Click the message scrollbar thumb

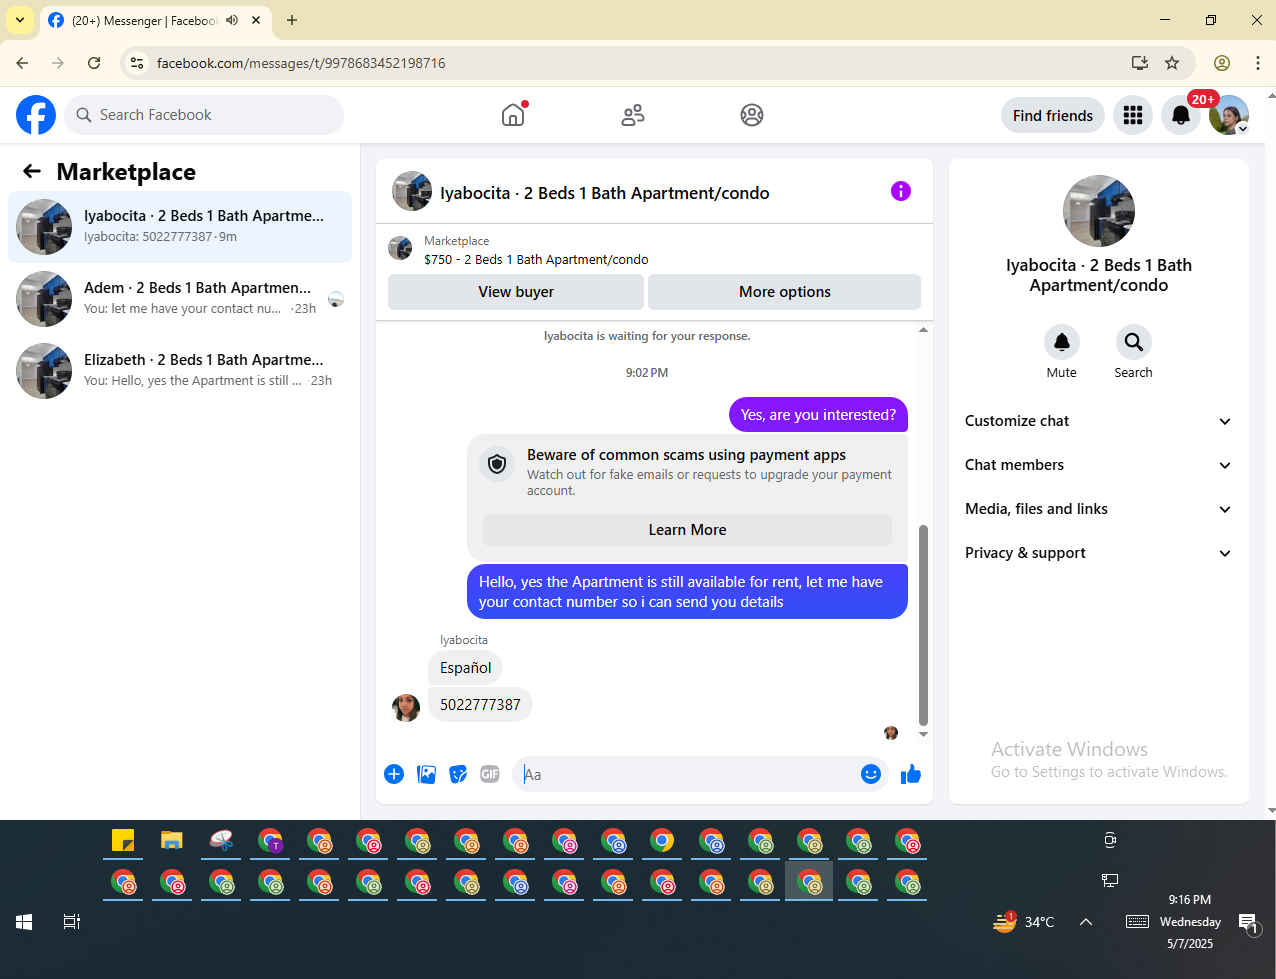pos(923,625)
